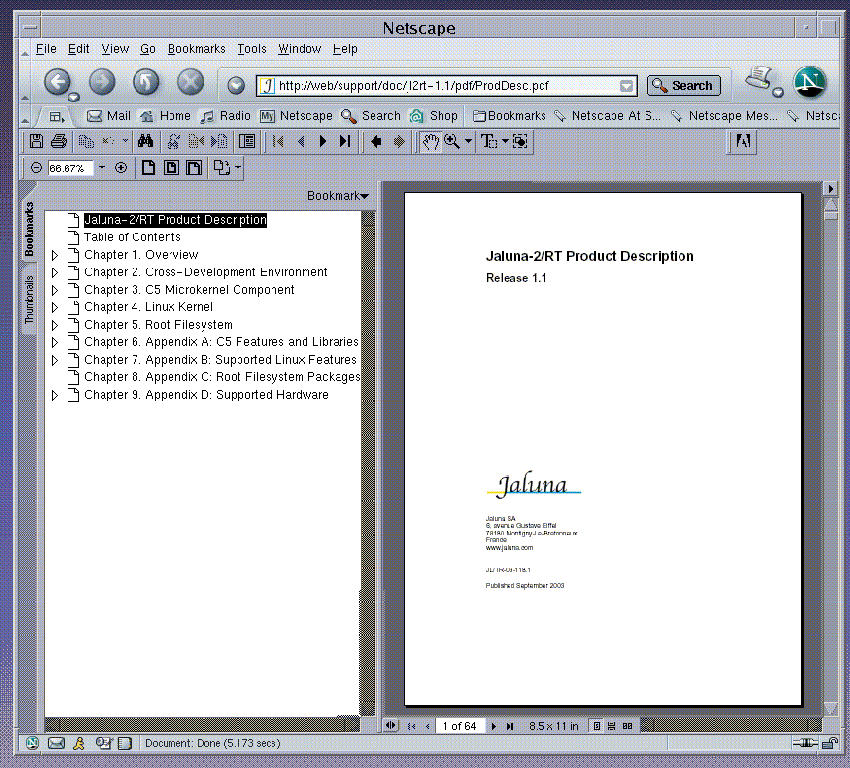This screenshot has width=850, height=768.
Task: Expand Chapter 5. Root Filesystem bookmark
Action: [x=54, y=325]
